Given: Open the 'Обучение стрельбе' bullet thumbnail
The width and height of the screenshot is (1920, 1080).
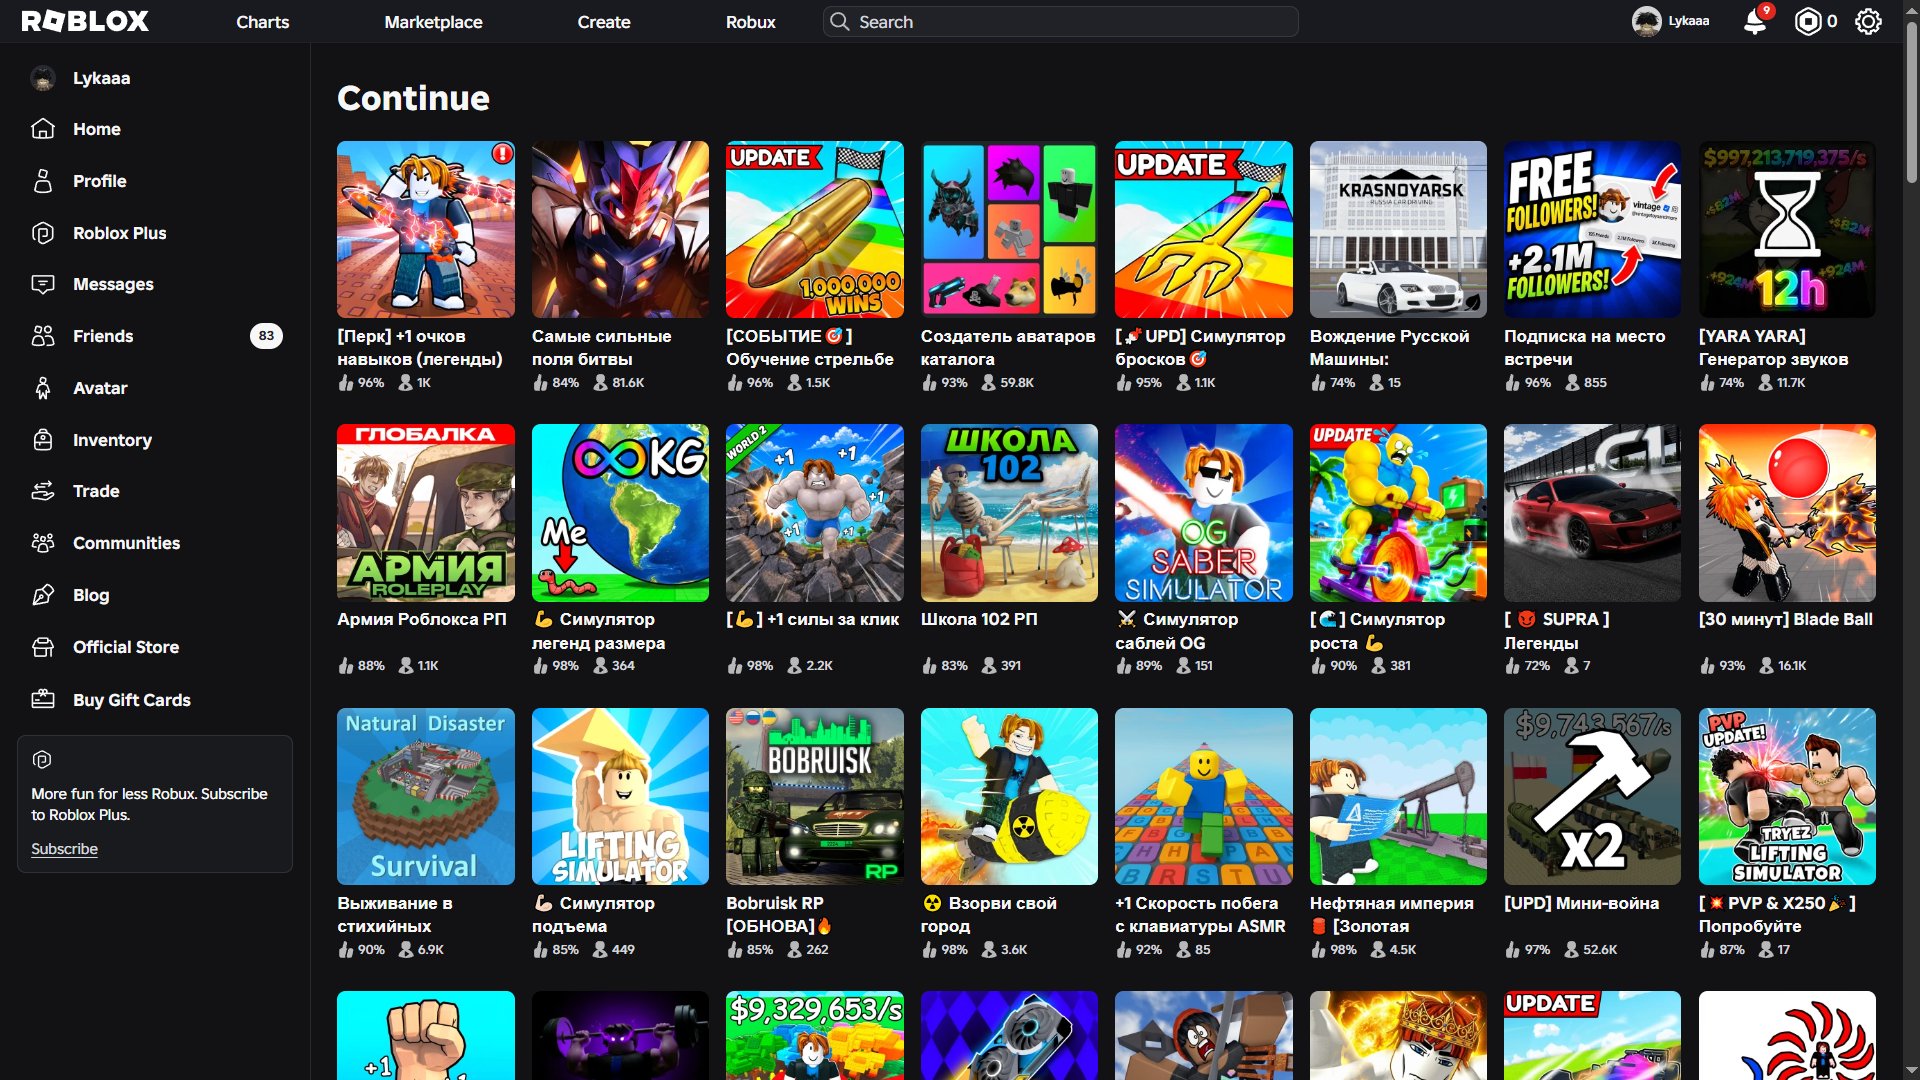Looking at the screenshot, I should pos(815,229).
